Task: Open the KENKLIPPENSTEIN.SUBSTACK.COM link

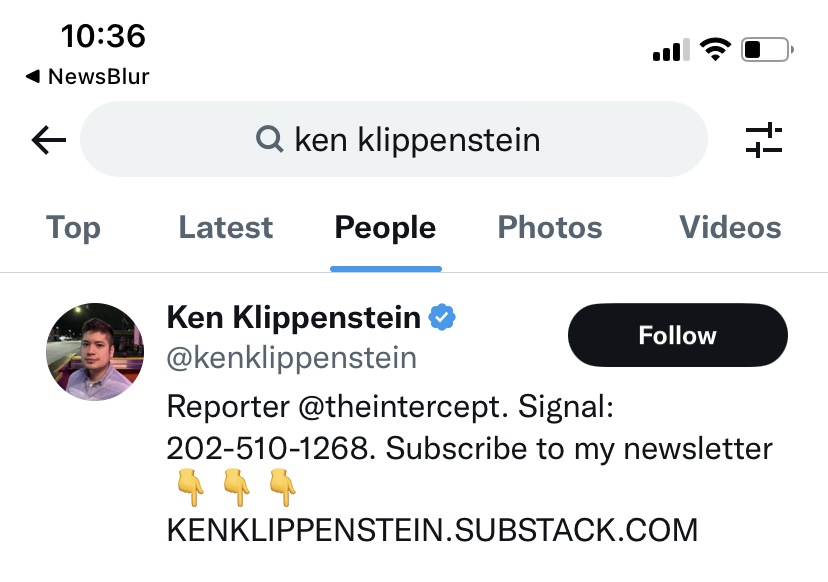Action: (432, 529)
